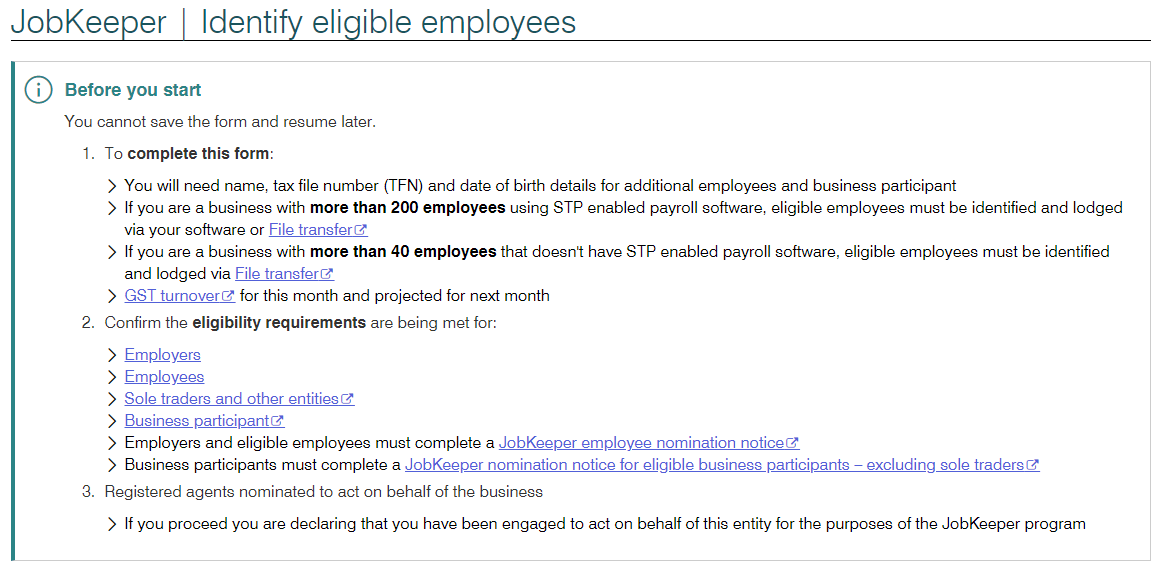Open the Employees eligibility link
Viewport: 1152px width, 562px height.
tap(165, 377)
